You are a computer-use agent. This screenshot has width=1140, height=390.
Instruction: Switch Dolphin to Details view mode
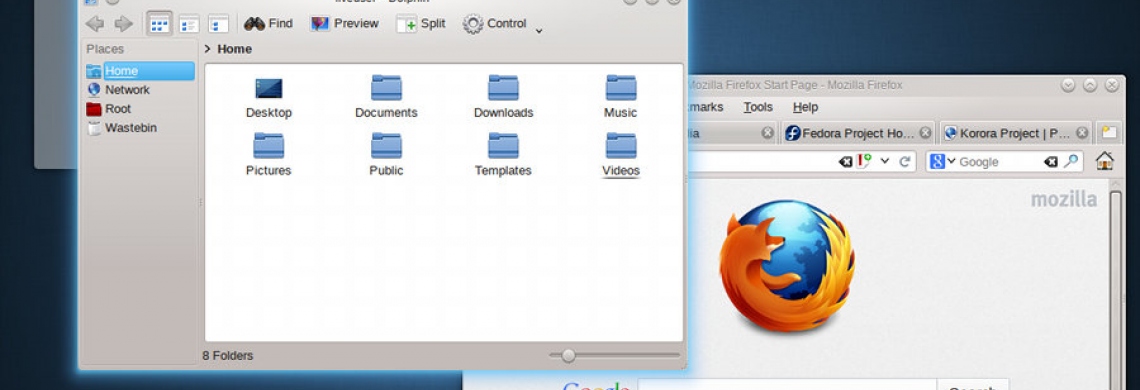coord(218,25)
